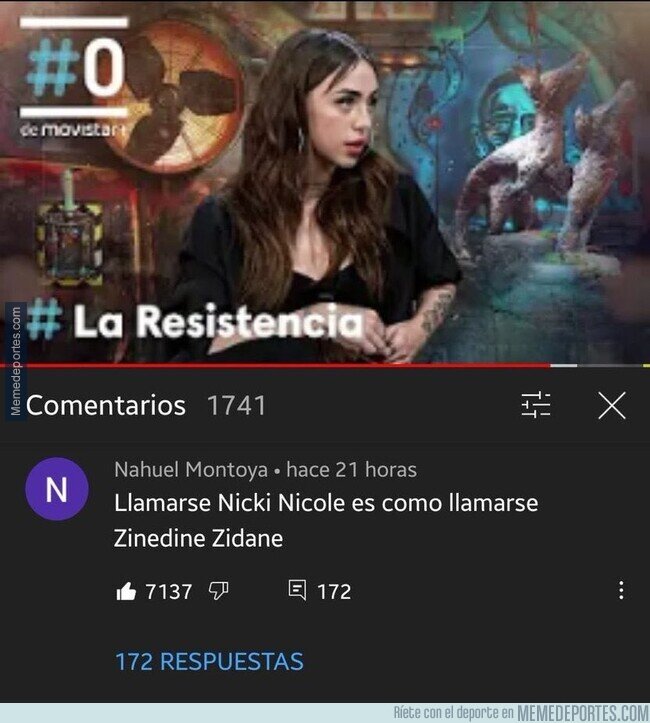Viewport: 650px width, 723px height.
Task: Click the 172 replies count number
Action: pos(334,592)
